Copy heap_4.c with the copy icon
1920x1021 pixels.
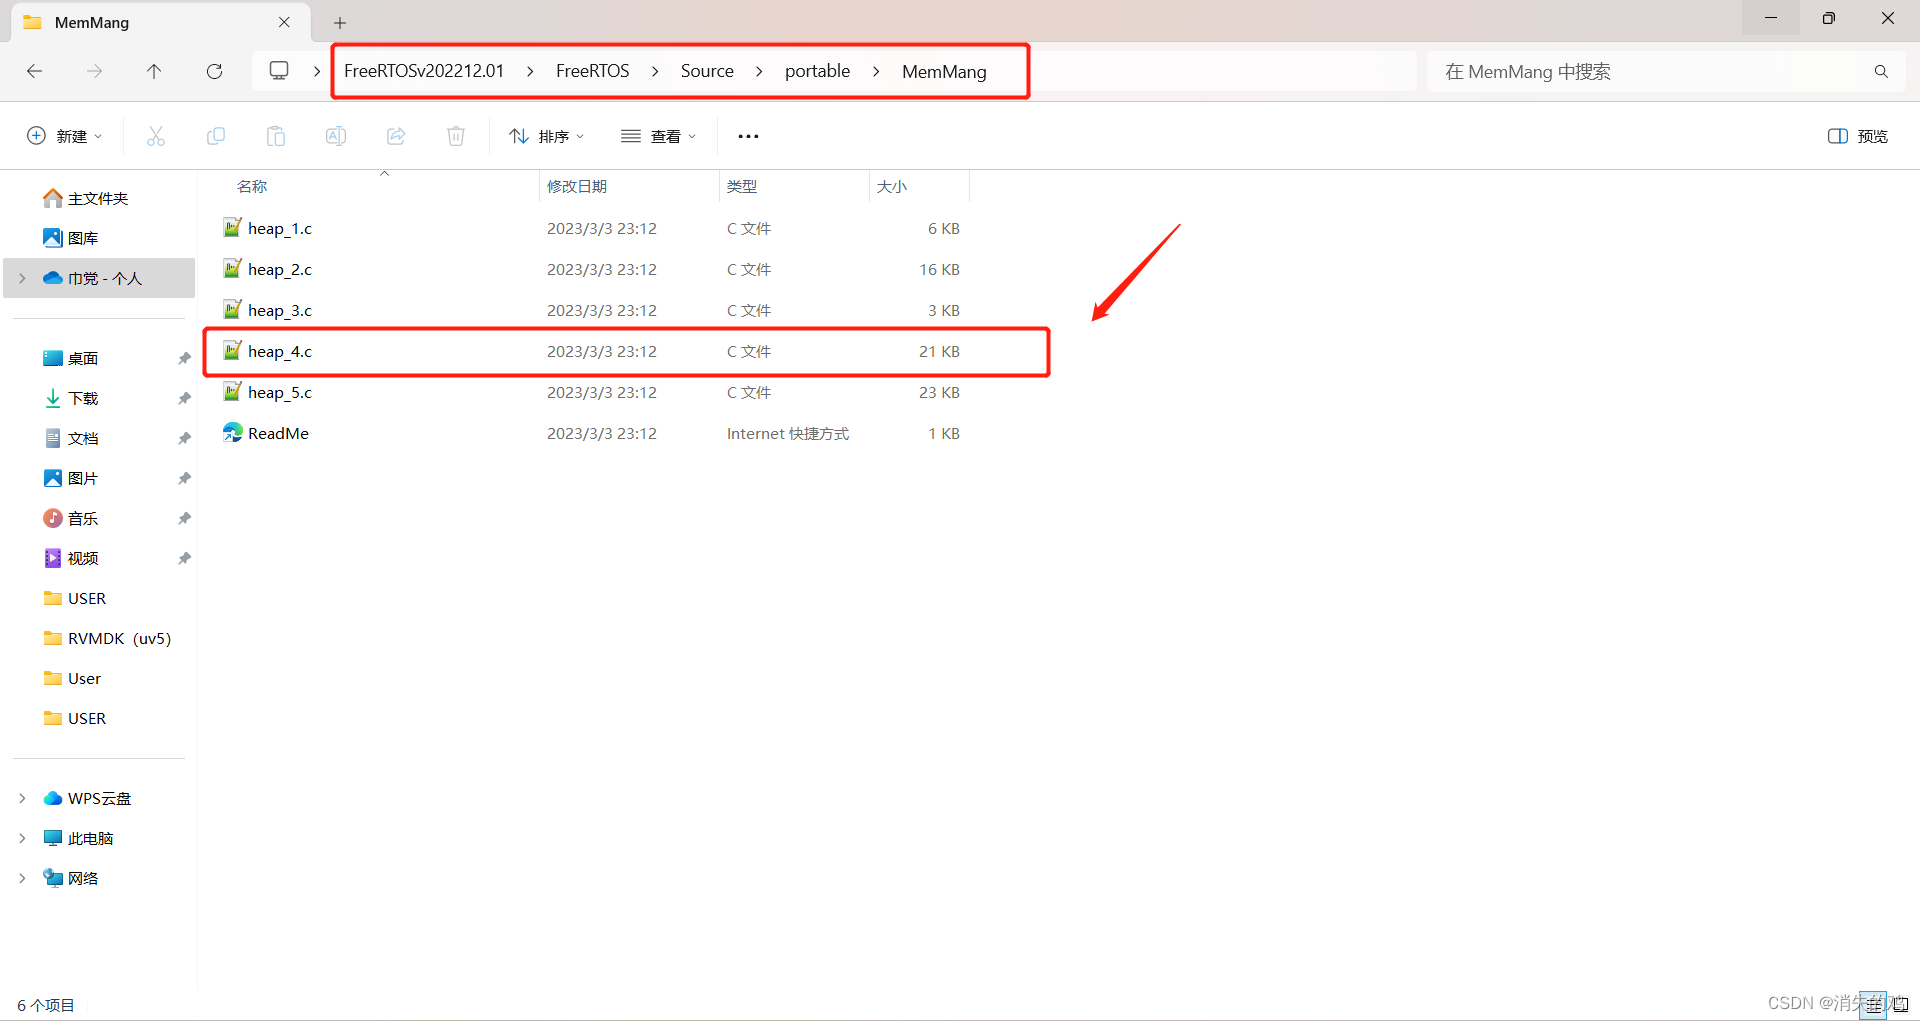(216, 136)
